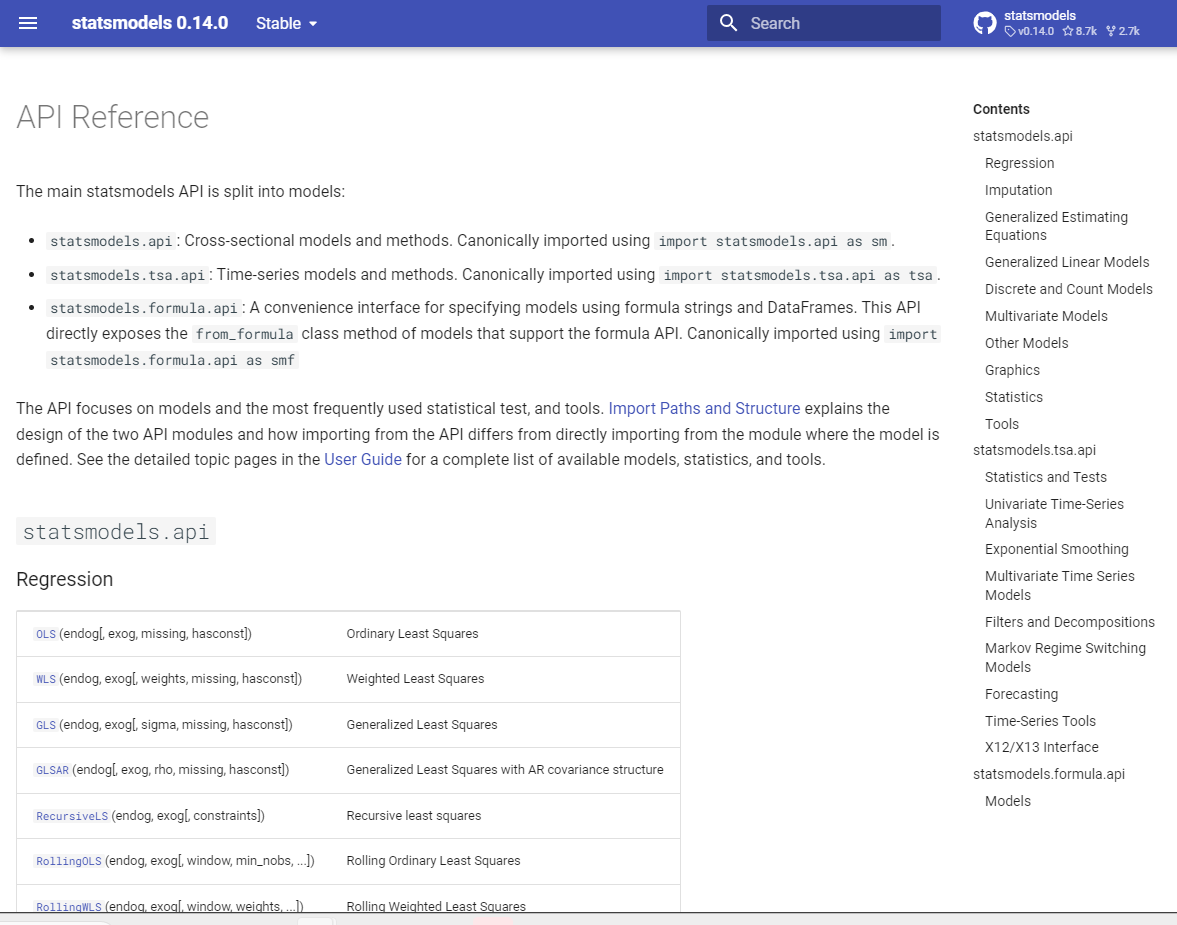1177x925 pixels.
Task: Open the GLSAR function link
Action: [x=53, y=770]
